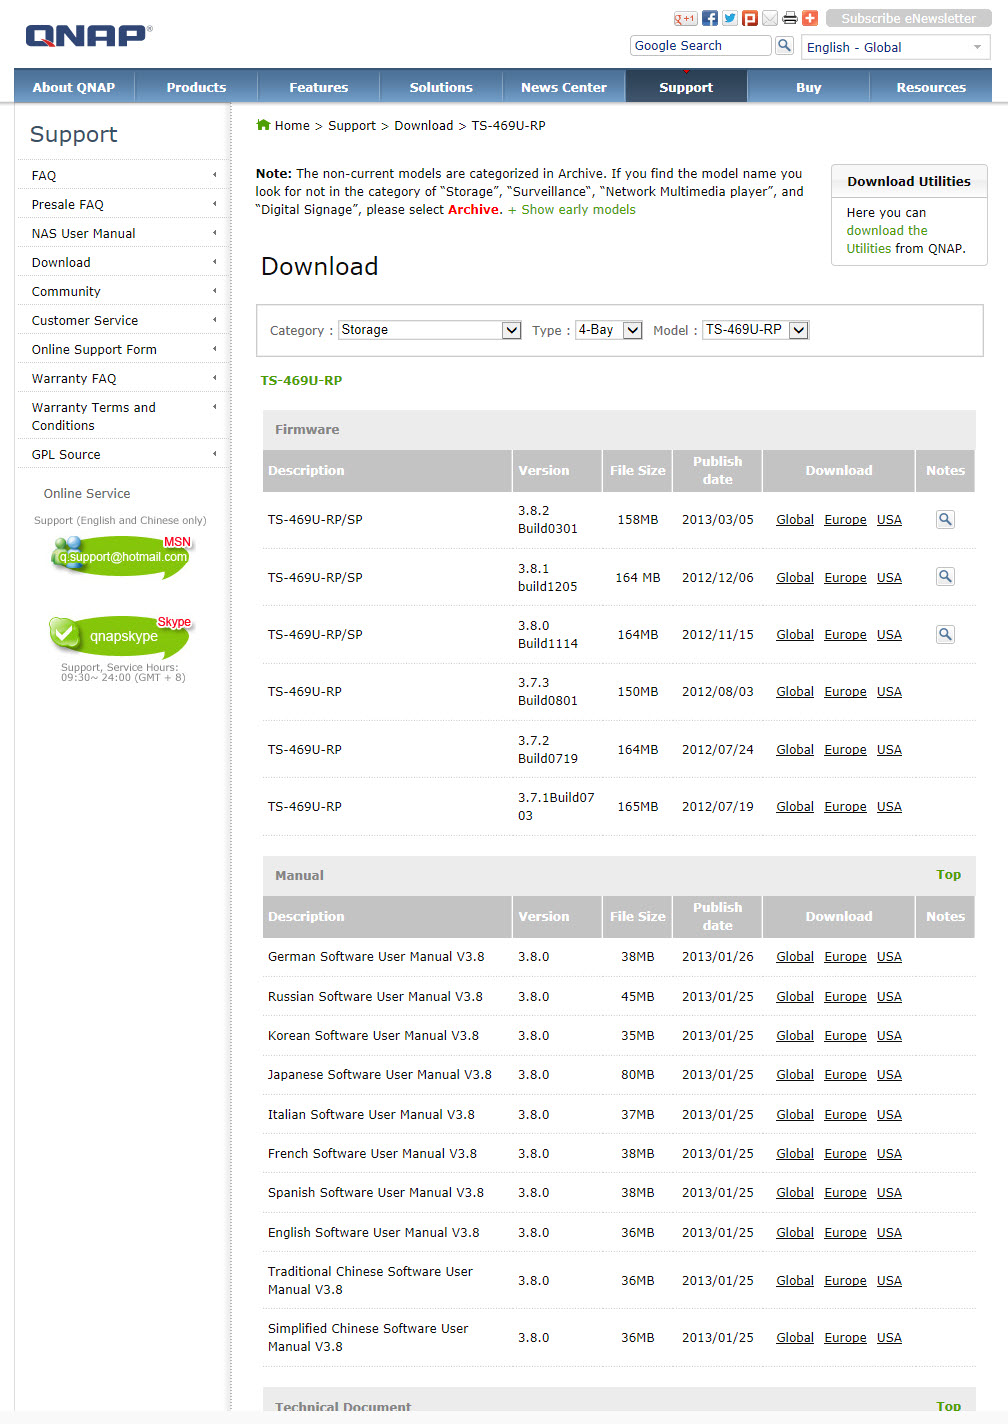
Task: Click inside the Google Search field
Action: [701, 45]
